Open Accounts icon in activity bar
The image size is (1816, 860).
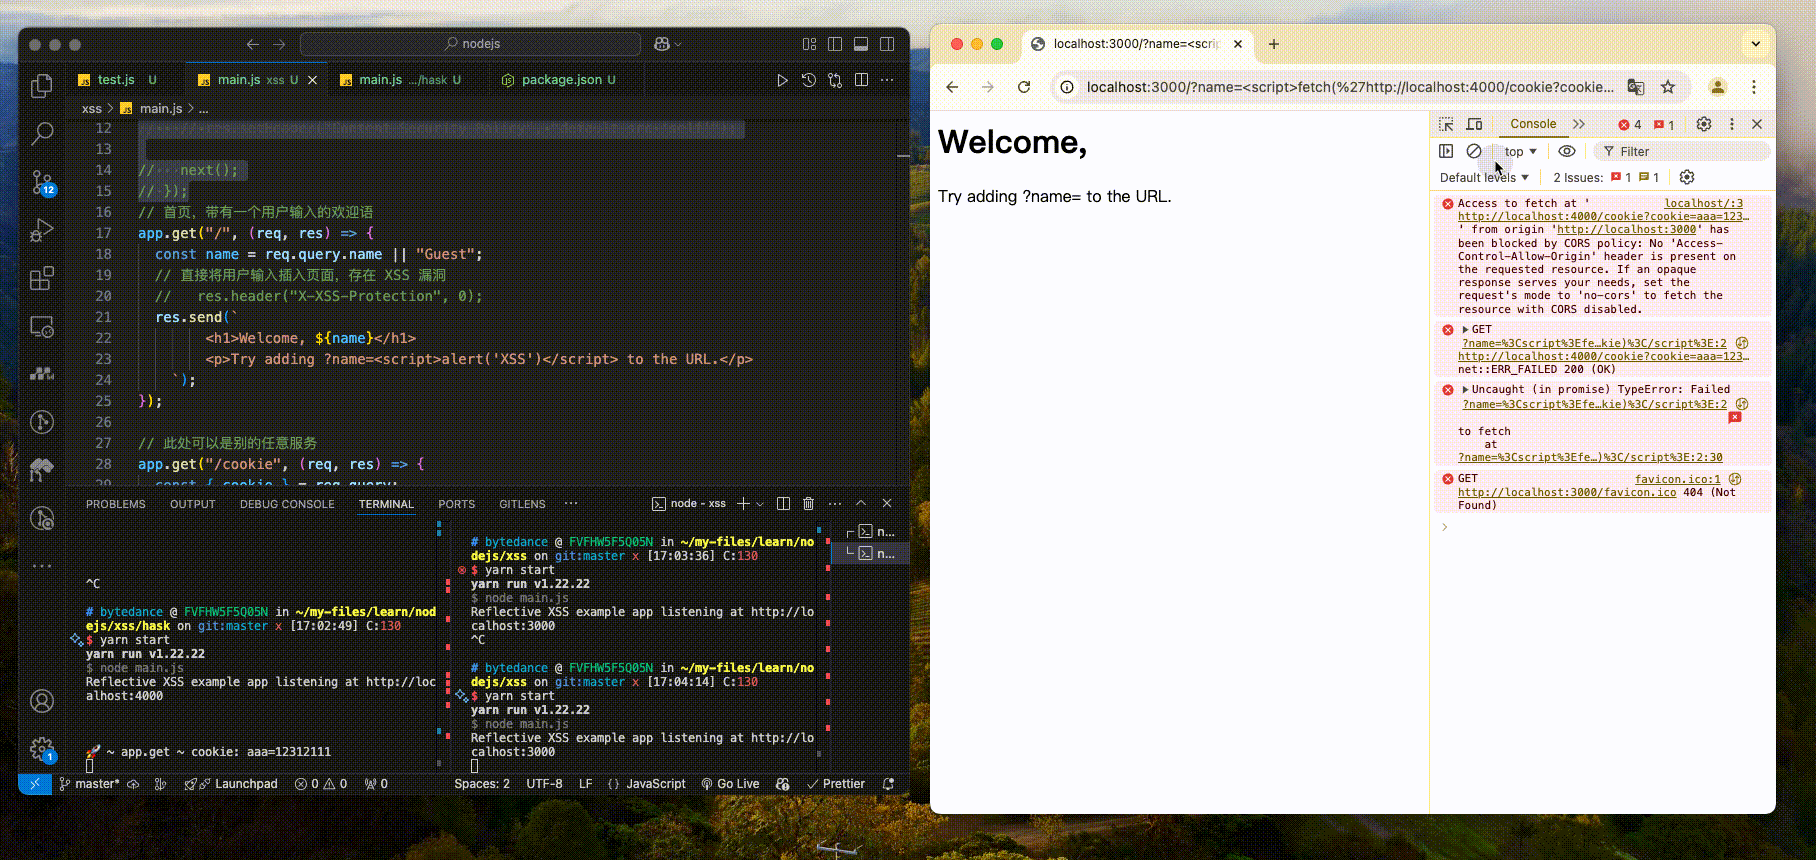pos(42,701)
